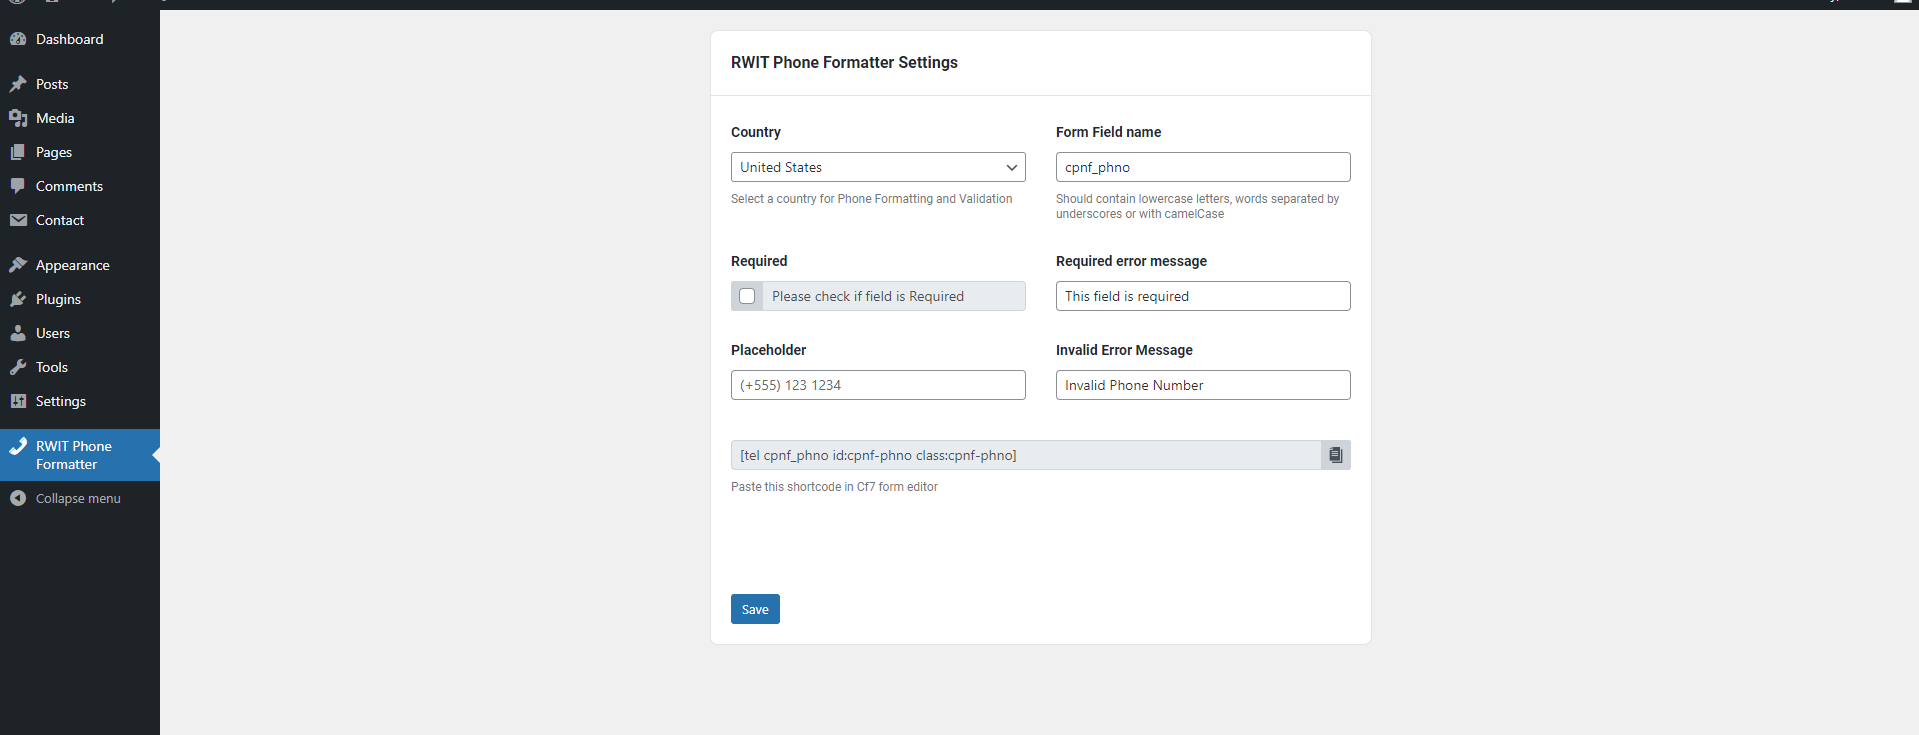
Task: Copy the shortcode with clipboard icon
Action: coord(1336,455)
